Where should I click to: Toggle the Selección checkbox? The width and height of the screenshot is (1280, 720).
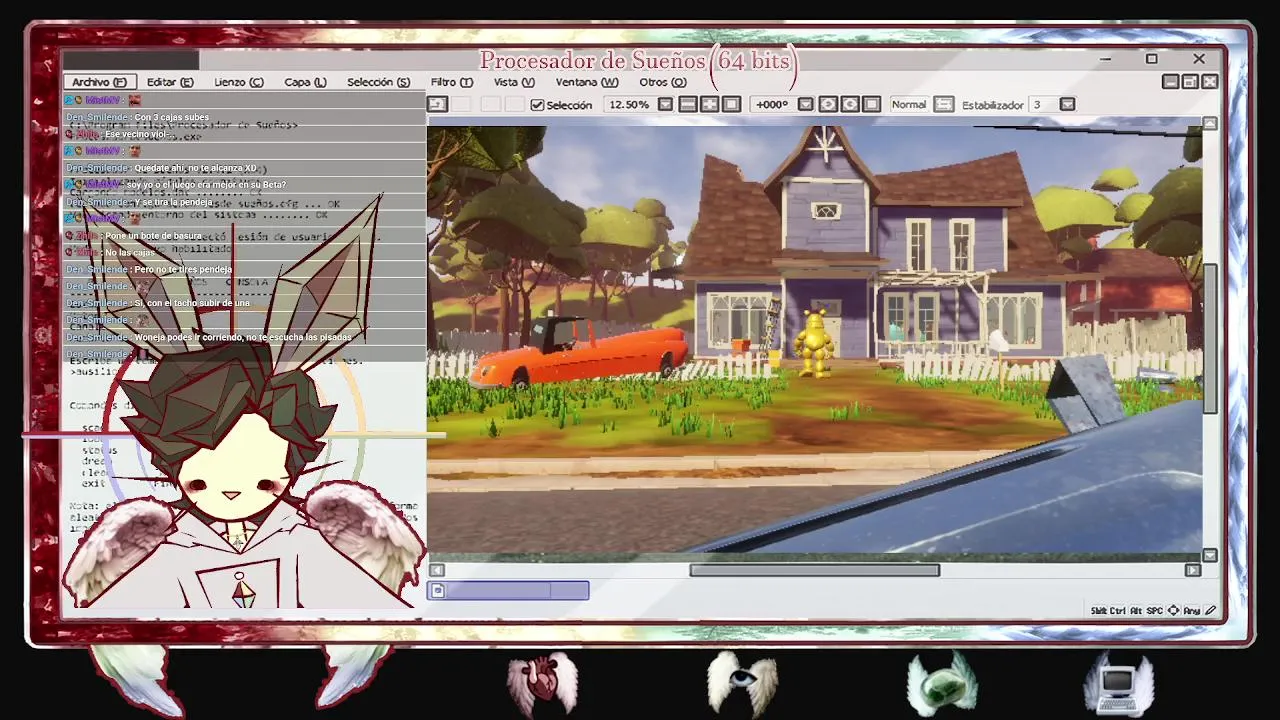537,105
